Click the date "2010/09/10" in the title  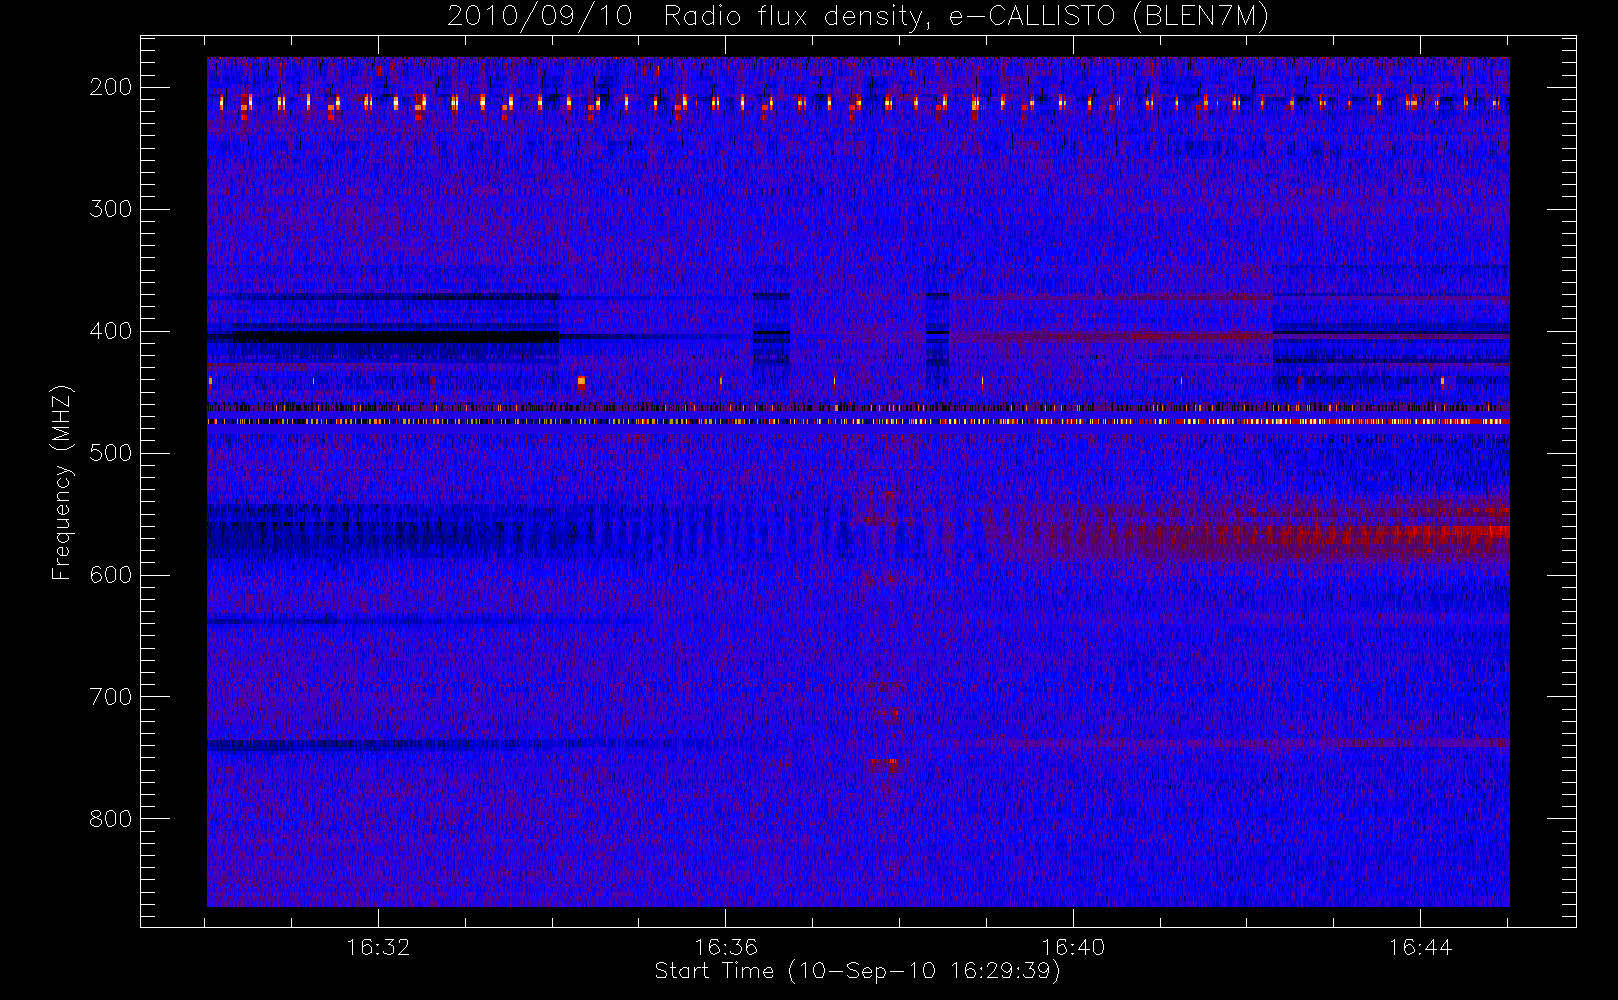(540, 16)
